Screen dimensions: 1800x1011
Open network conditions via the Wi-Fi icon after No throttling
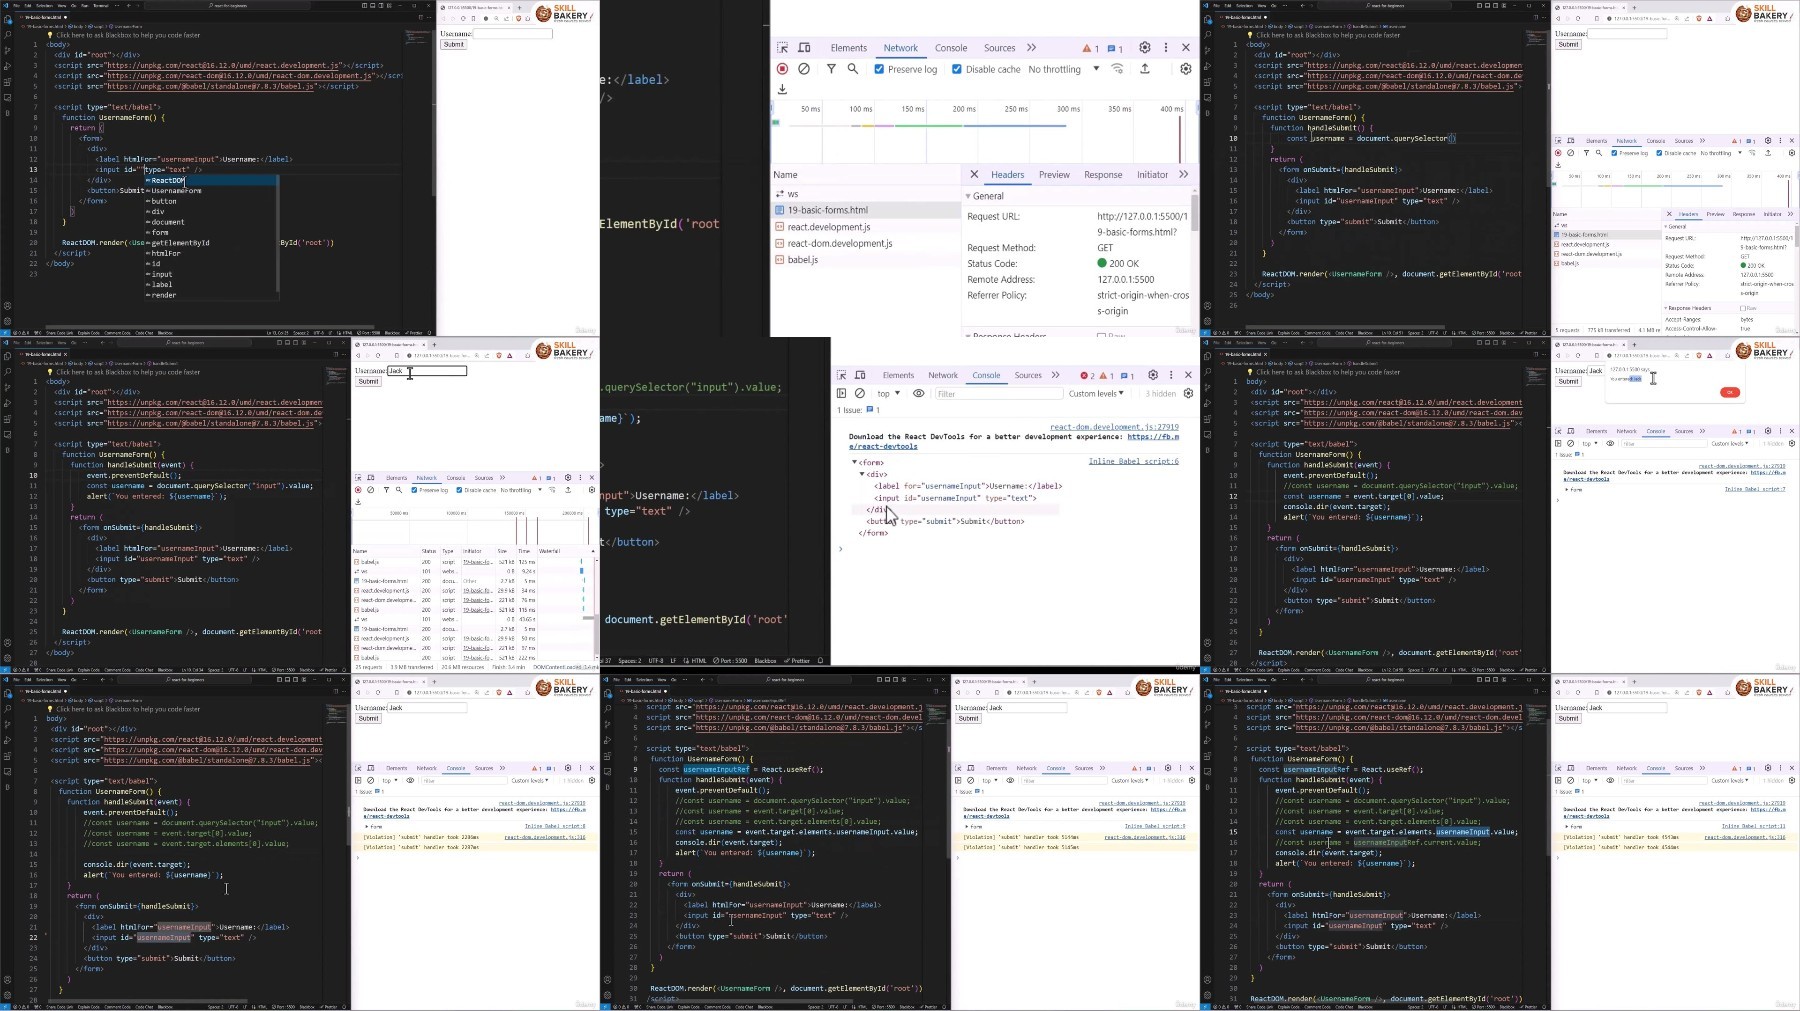tap(1117, 69)
